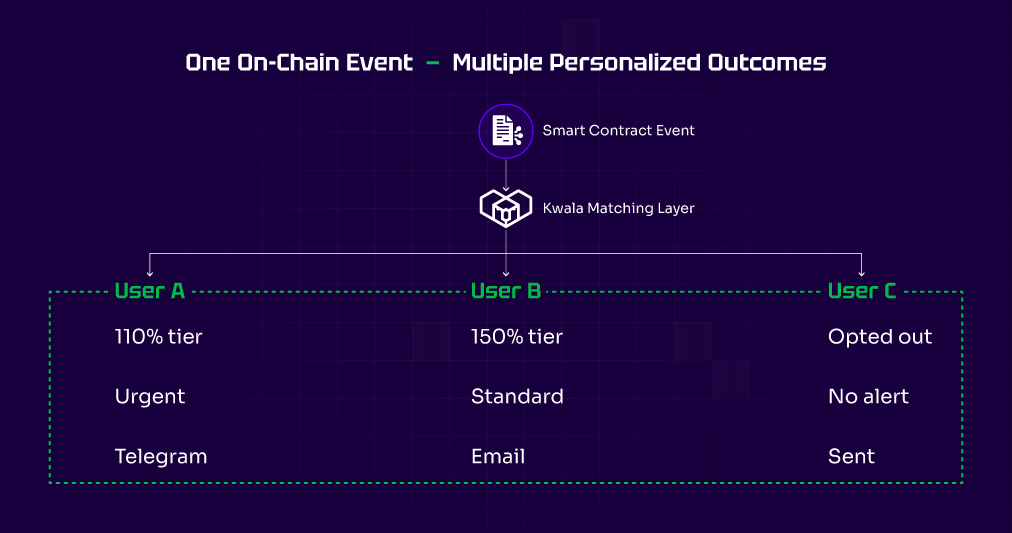Click the arrowhead above User A
1012x533 pixels.
click(x=150, y=271)
